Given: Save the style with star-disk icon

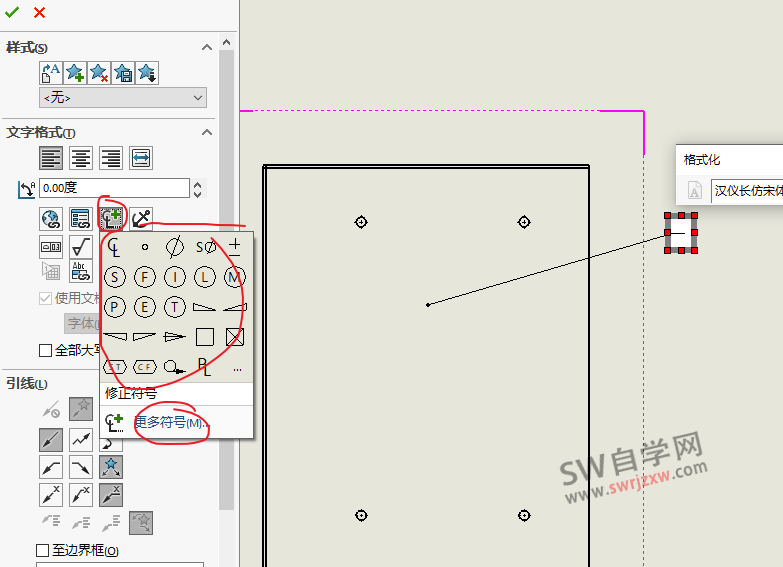Looking at the screenshot, I should pyautogui.click(x=123, y=73).
